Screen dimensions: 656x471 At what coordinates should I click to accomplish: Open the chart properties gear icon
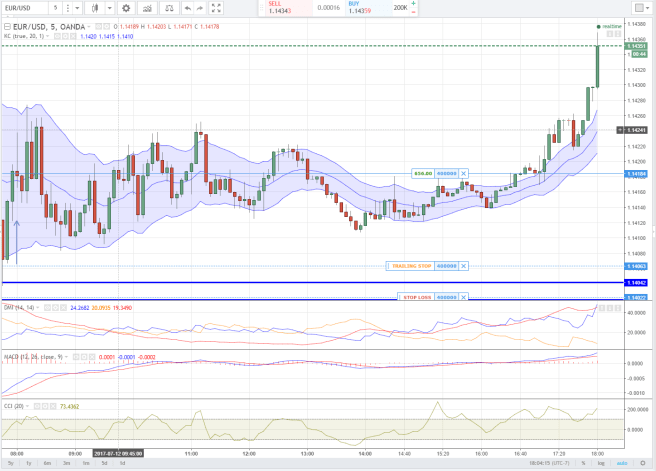click(x=127, y=8)
